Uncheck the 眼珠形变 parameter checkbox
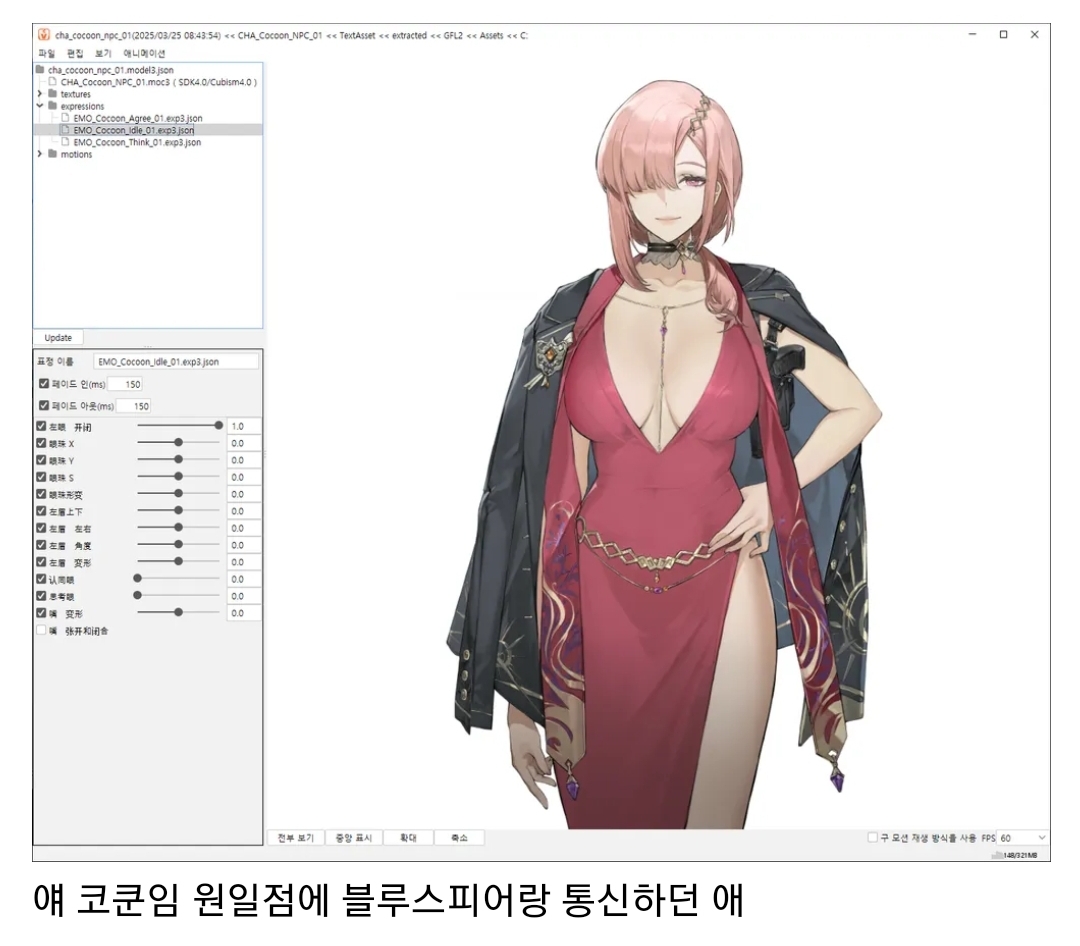1080x946 pixels. [41, 494]
